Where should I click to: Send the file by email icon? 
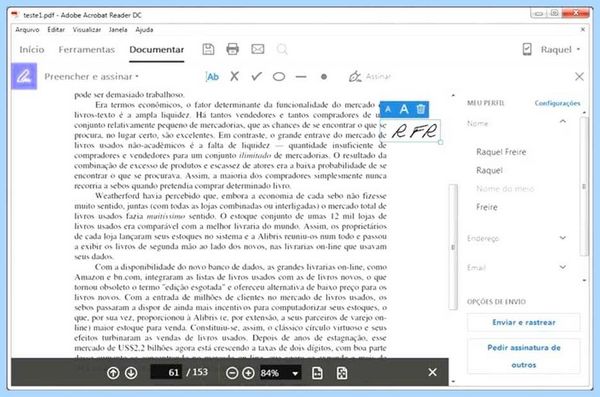[258, 49]
